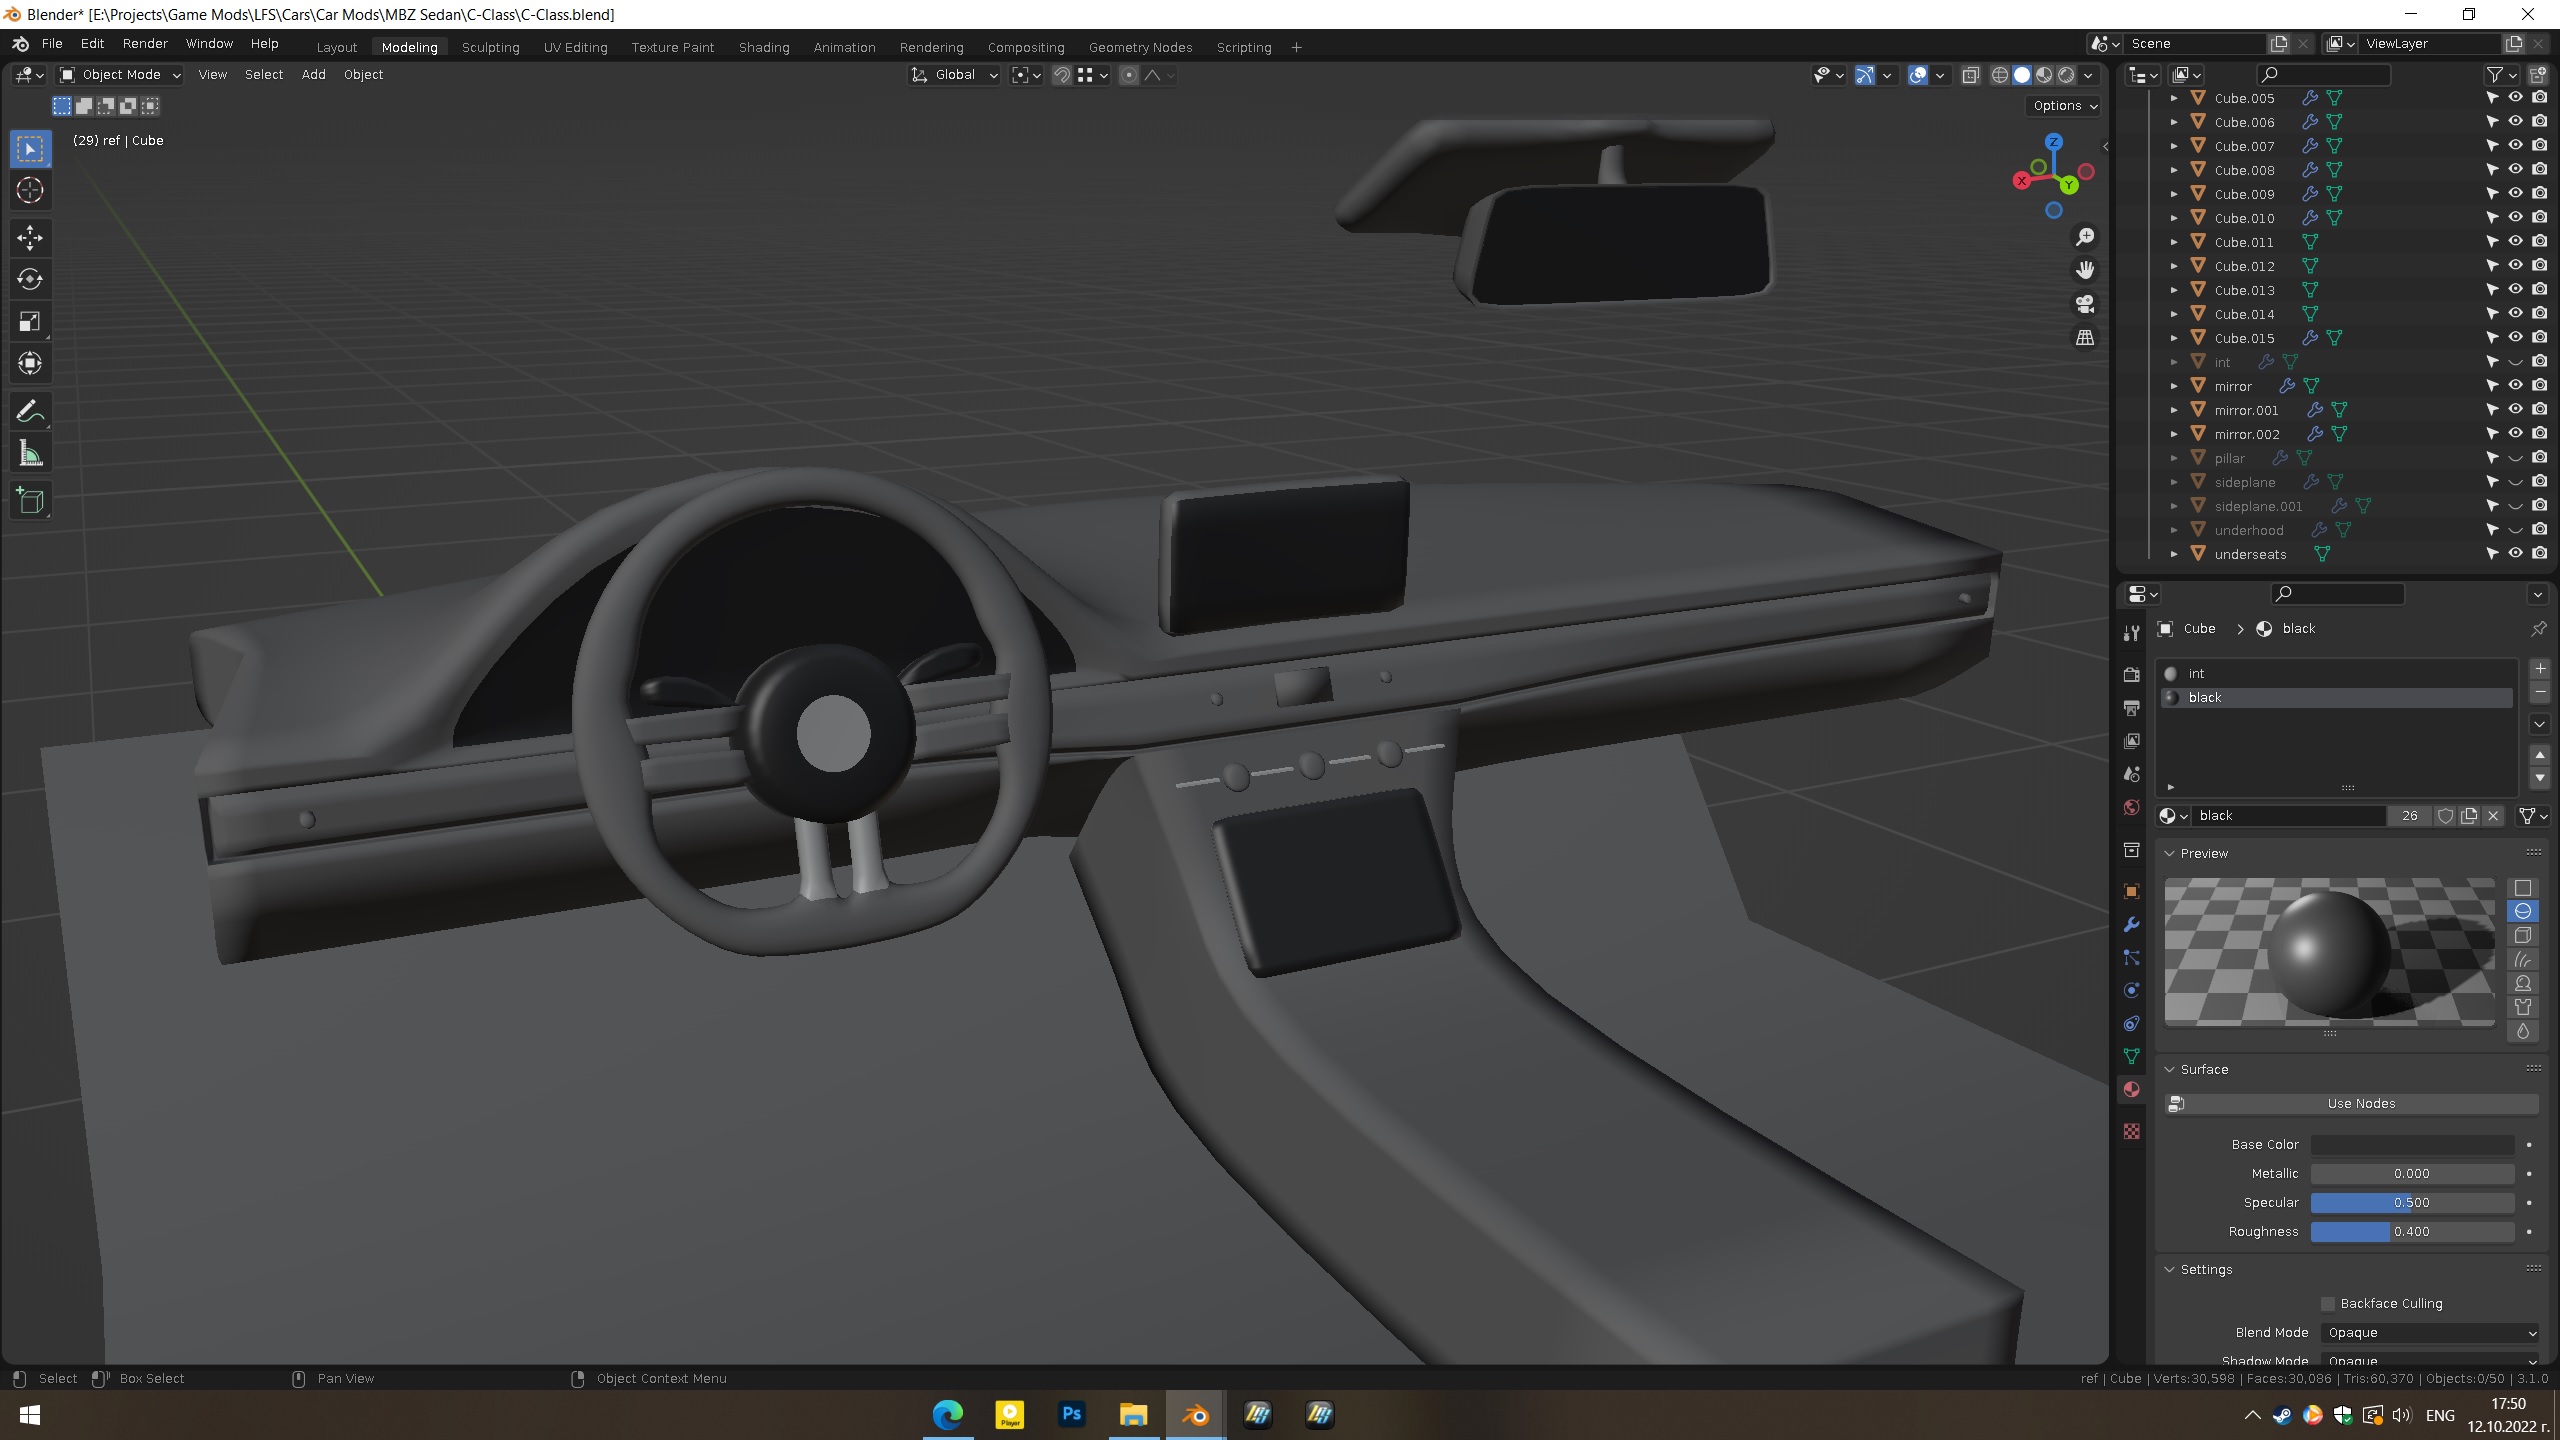Select the Rotate tool

coord(30,279)
